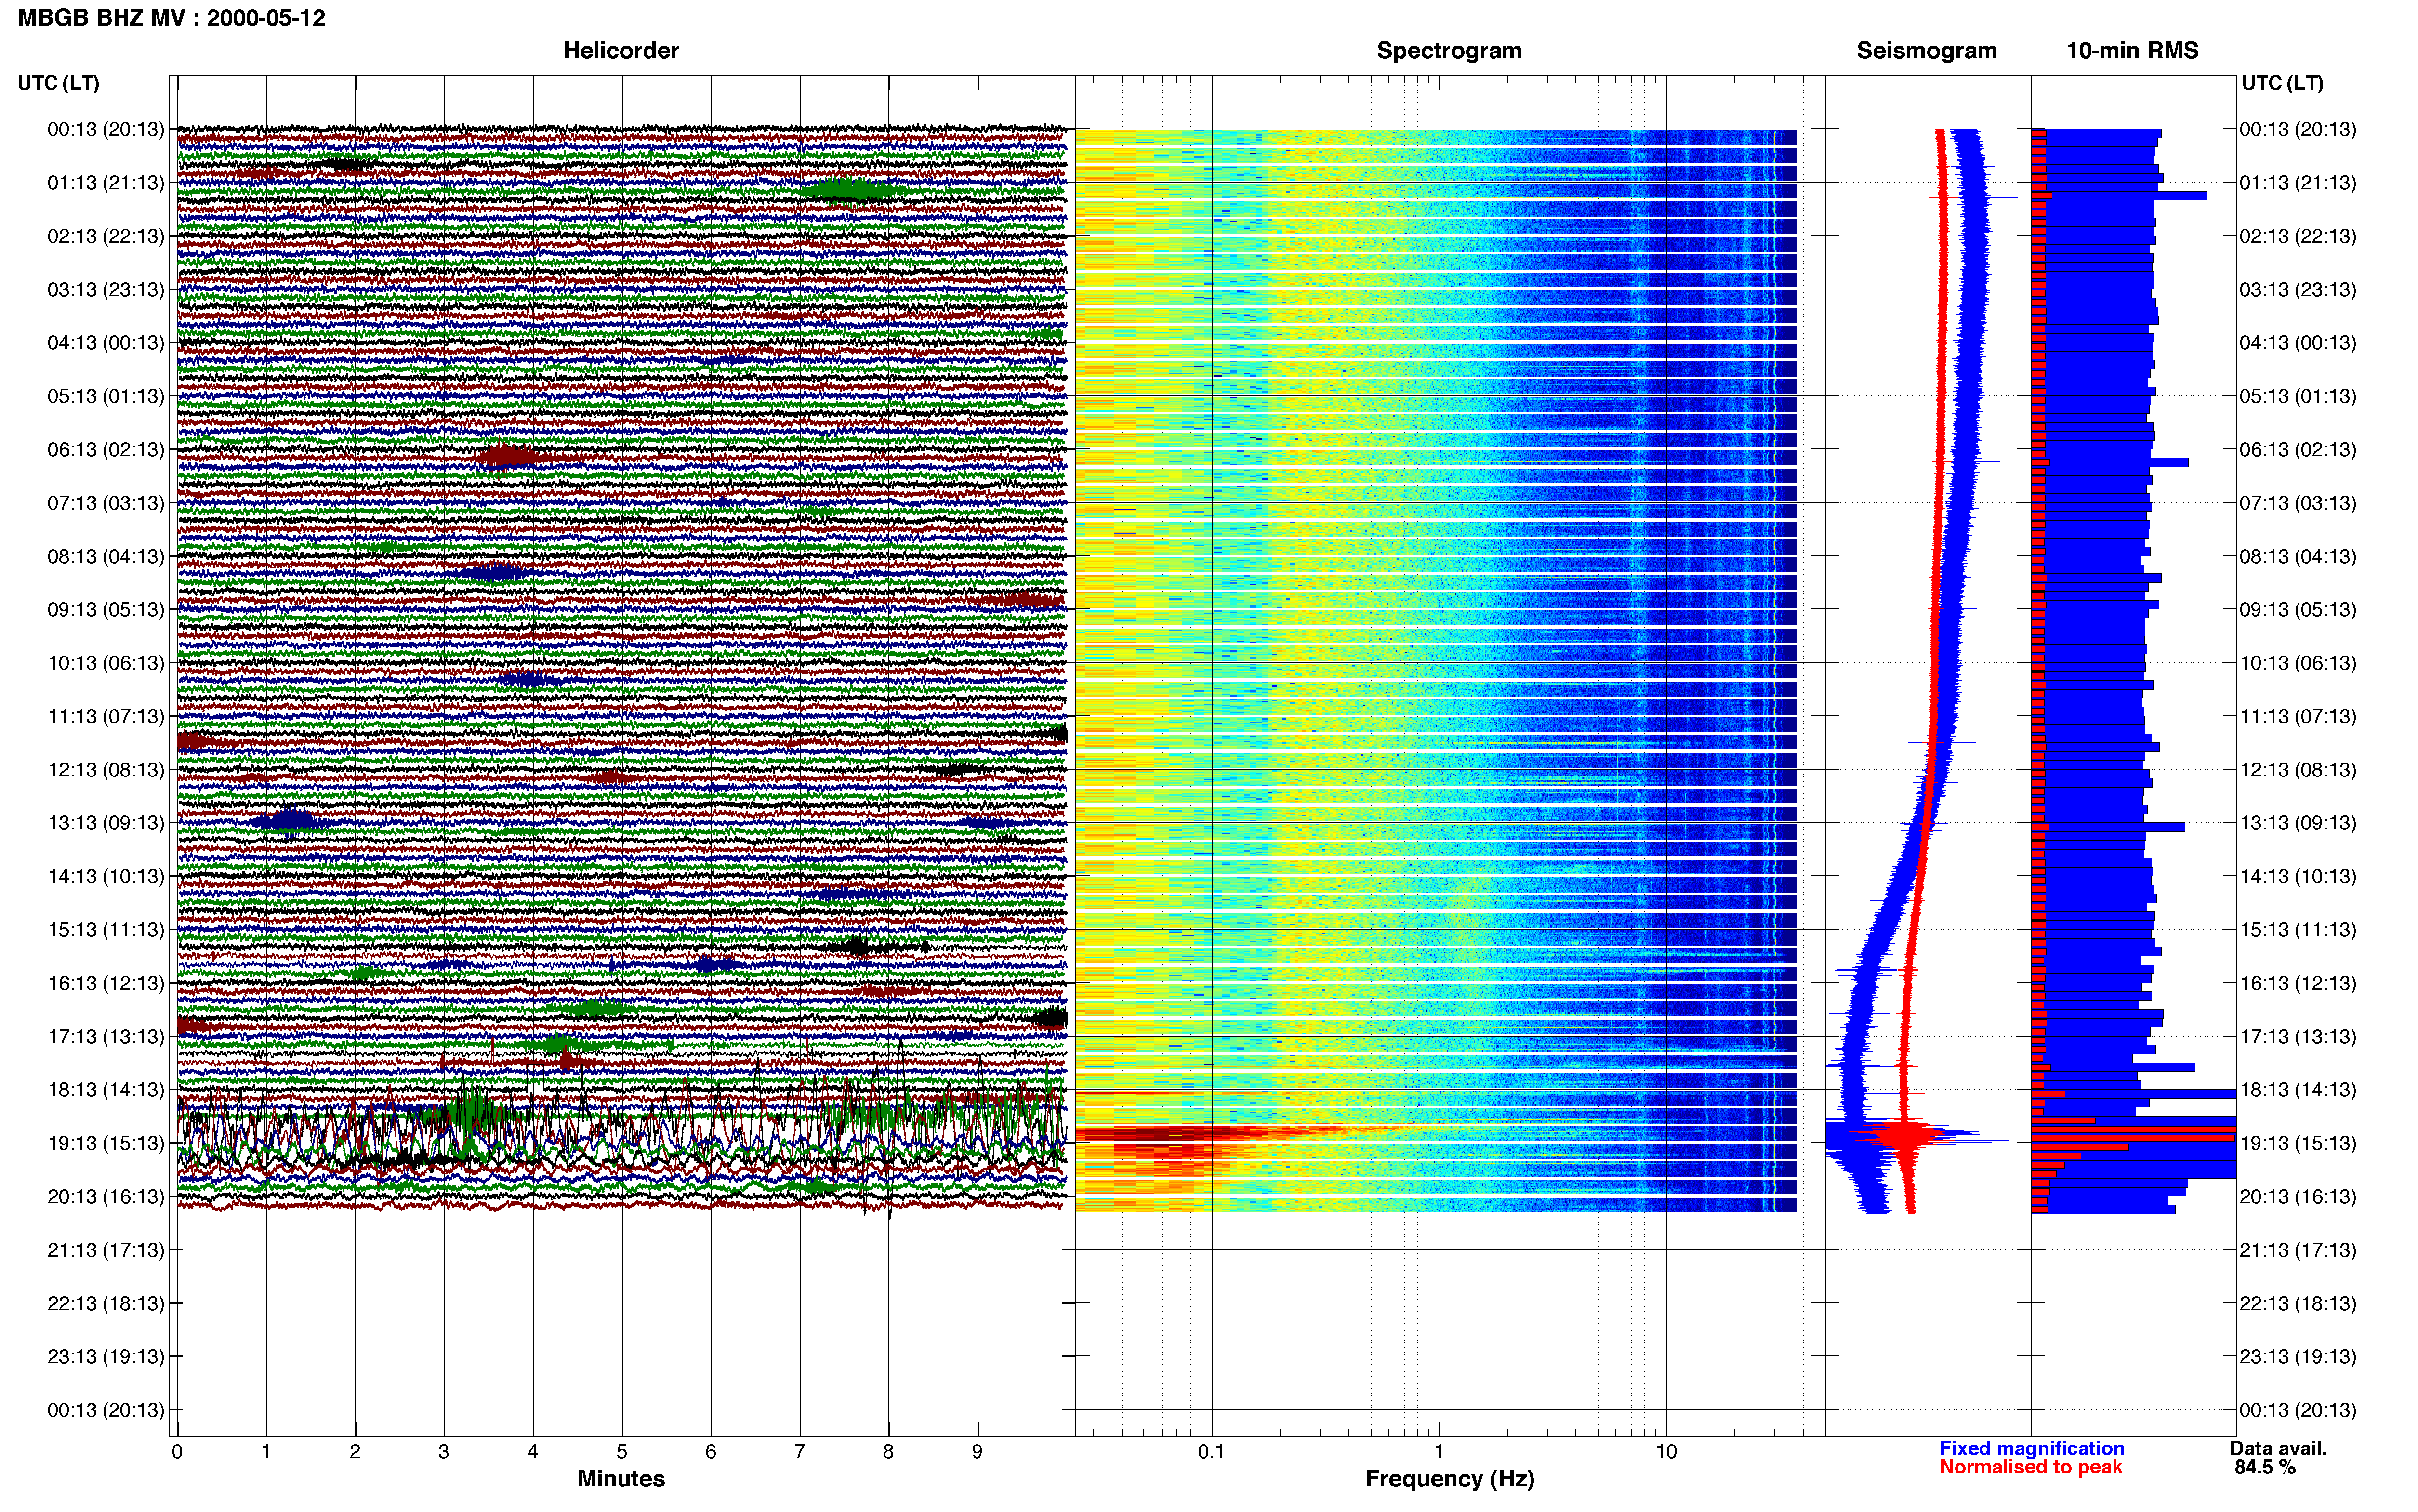The image size is (2418, 1512).
Task: Click the left time label '11:13 (07:13)'
Action: coord(106,716)
